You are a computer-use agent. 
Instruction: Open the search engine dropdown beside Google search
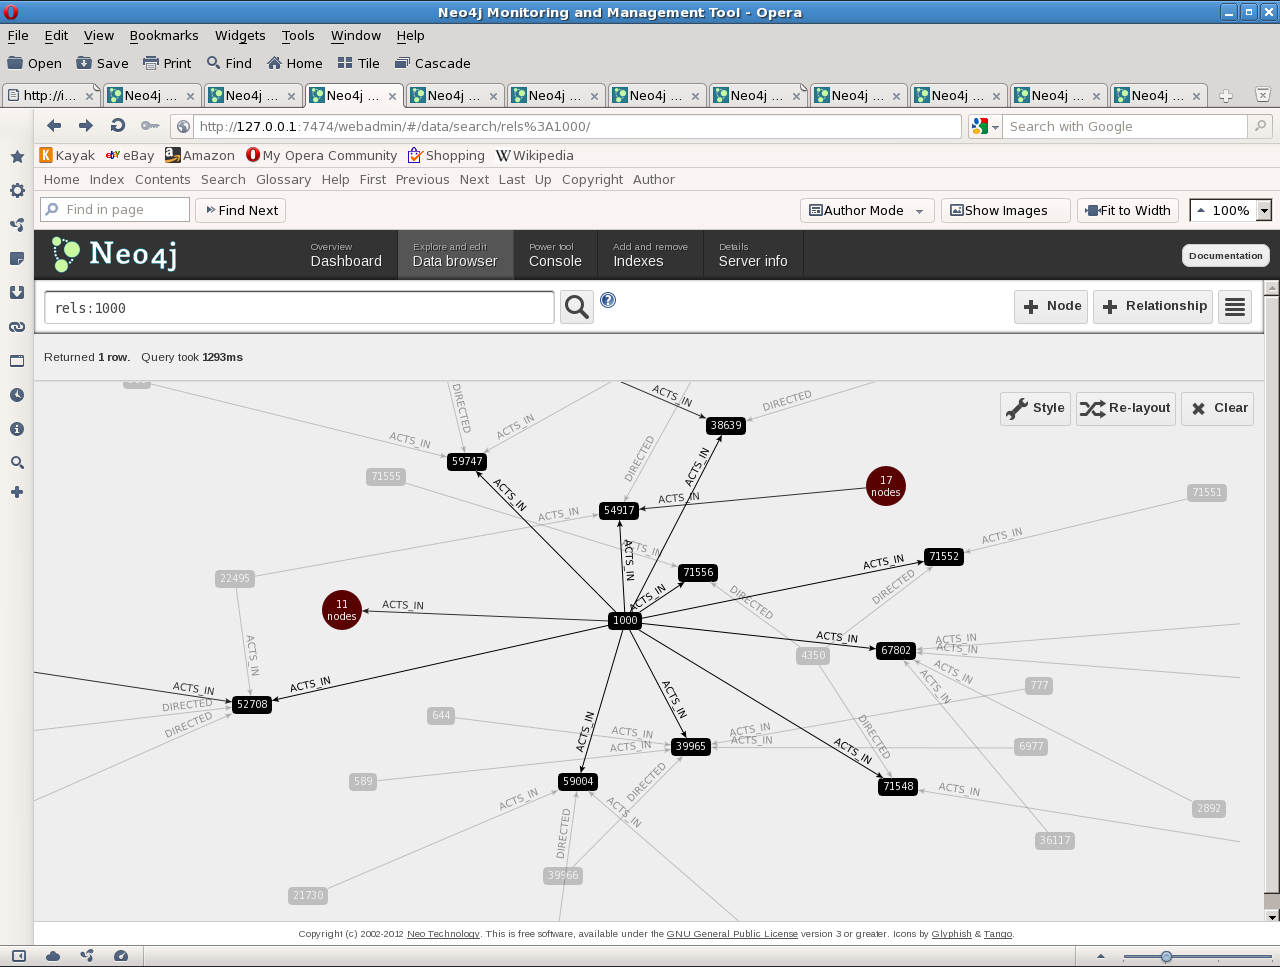pyautogui.click(x=983, y=126)
